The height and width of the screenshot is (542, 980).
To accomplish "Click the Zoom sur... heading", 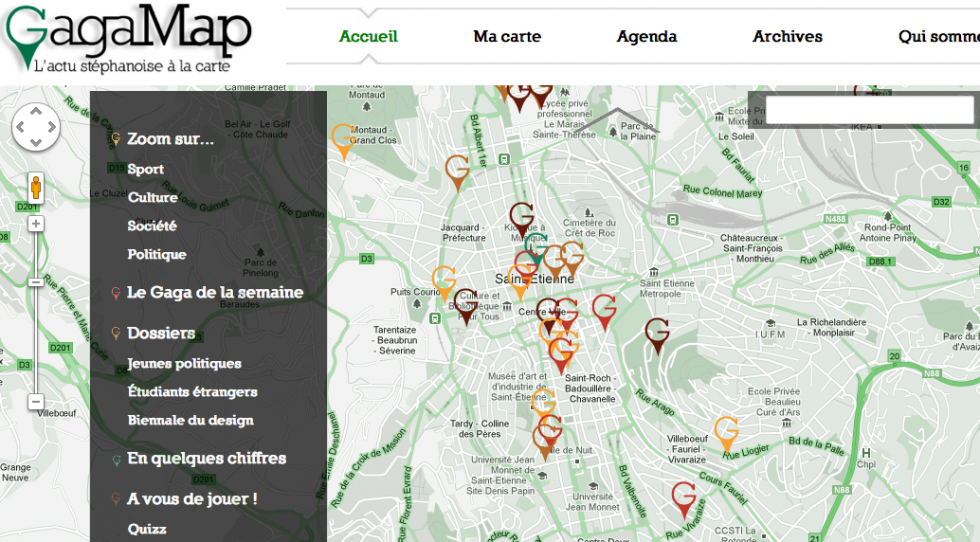I will 170,139.
